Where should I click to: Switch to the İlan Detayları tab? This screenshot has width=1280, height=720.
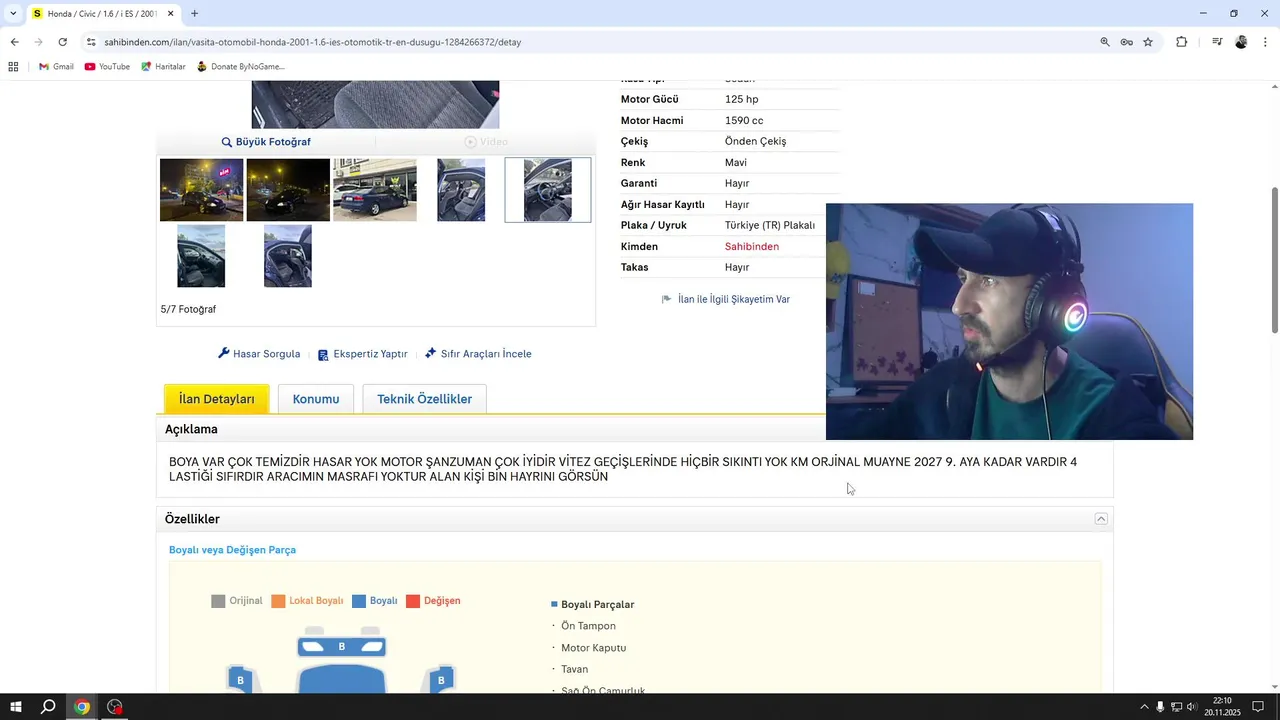pos(217,399)
